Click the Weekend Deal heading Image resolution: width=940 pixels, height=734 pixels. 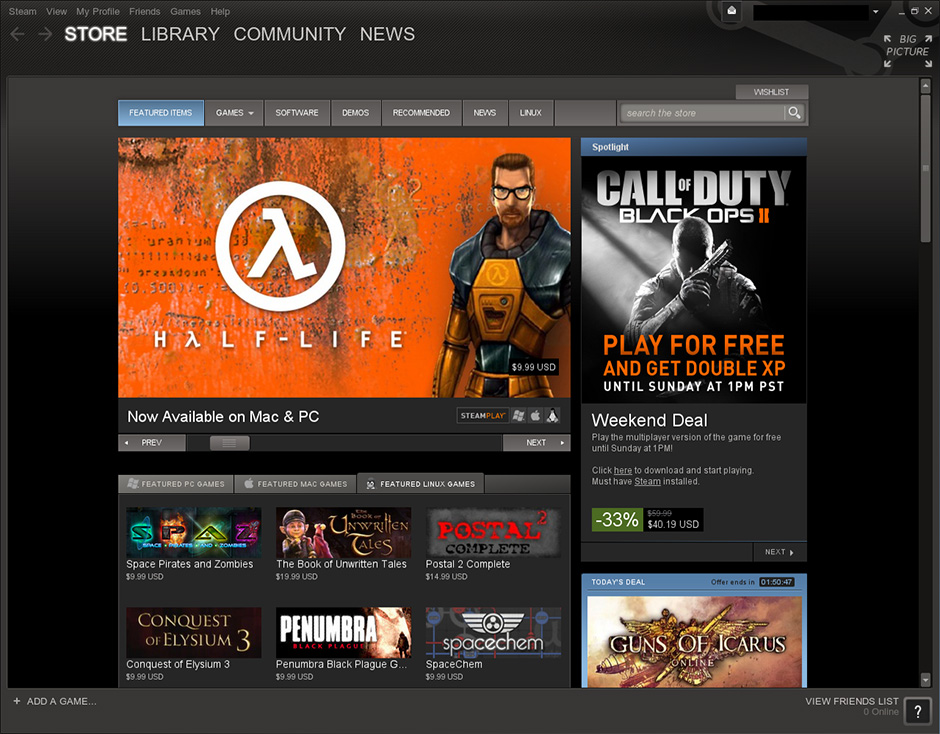pyautogui.click(x=649, y=420)
